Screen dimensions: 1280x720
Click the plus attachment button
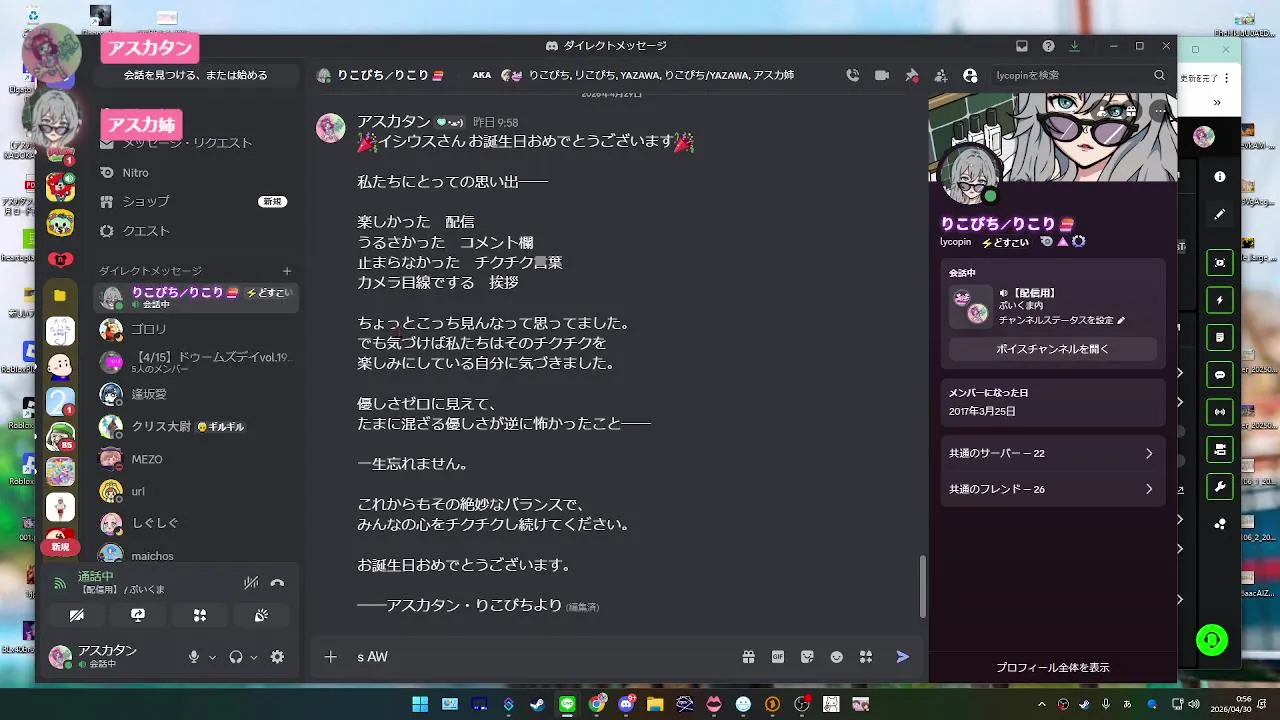(x=331, y=657)
